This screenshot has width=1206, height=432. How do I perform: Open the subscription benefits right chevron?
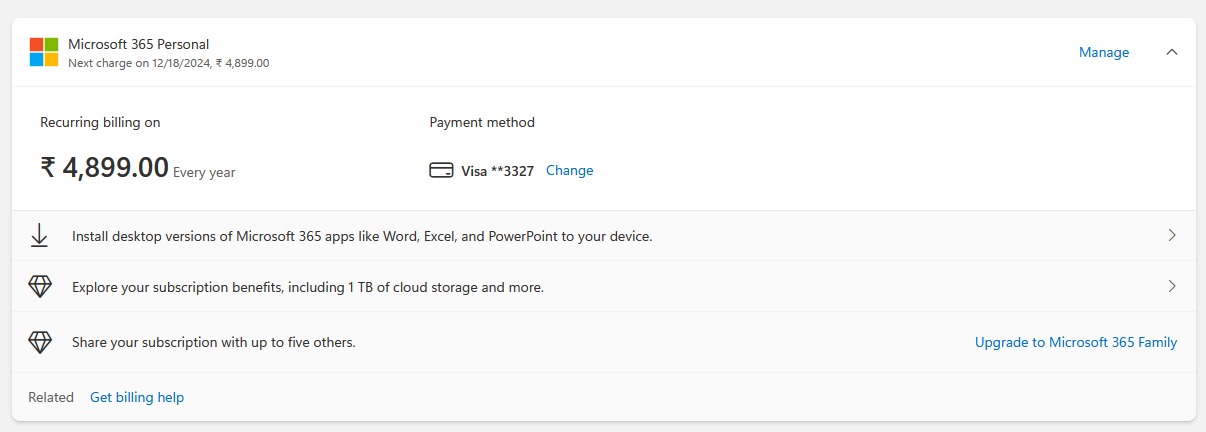point(1172,286)
